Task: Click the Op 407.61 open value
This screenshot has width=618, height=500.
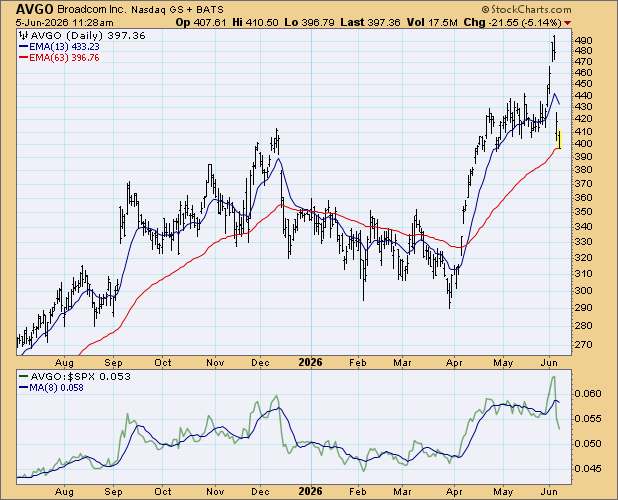Action: pyautogui.click(x=201, y=22)
